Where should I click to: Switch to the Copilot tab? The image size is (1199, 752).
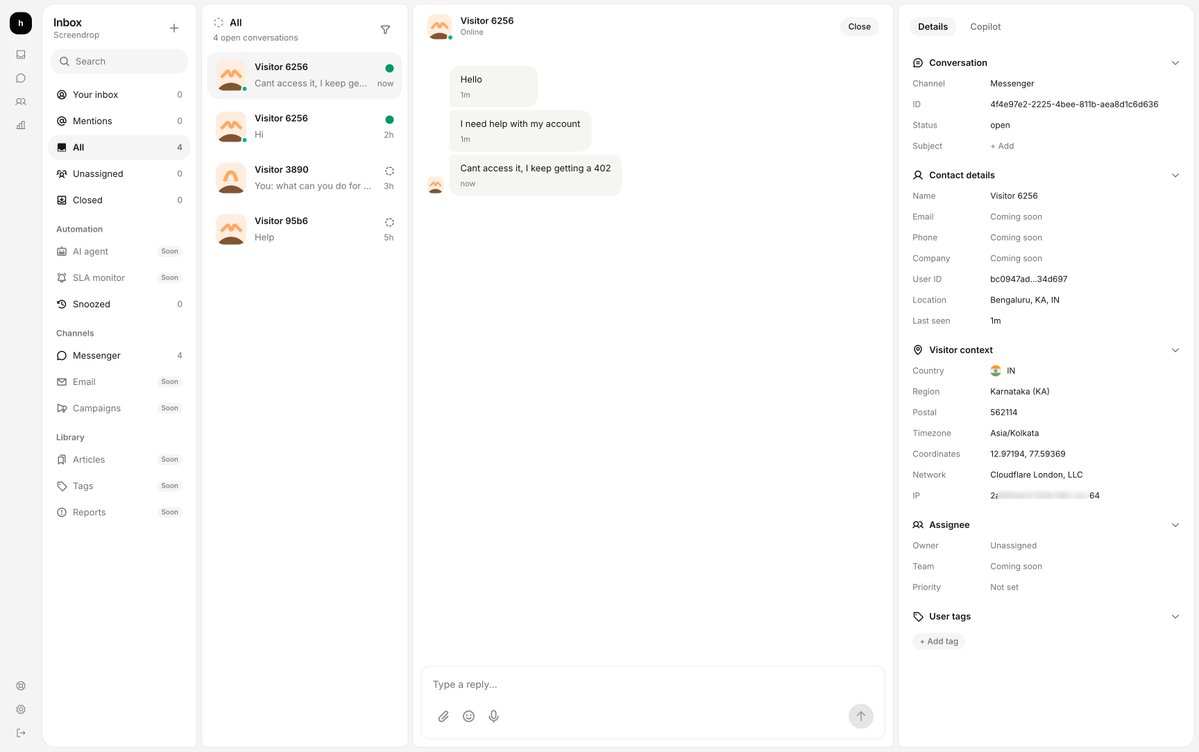[986, 27]
